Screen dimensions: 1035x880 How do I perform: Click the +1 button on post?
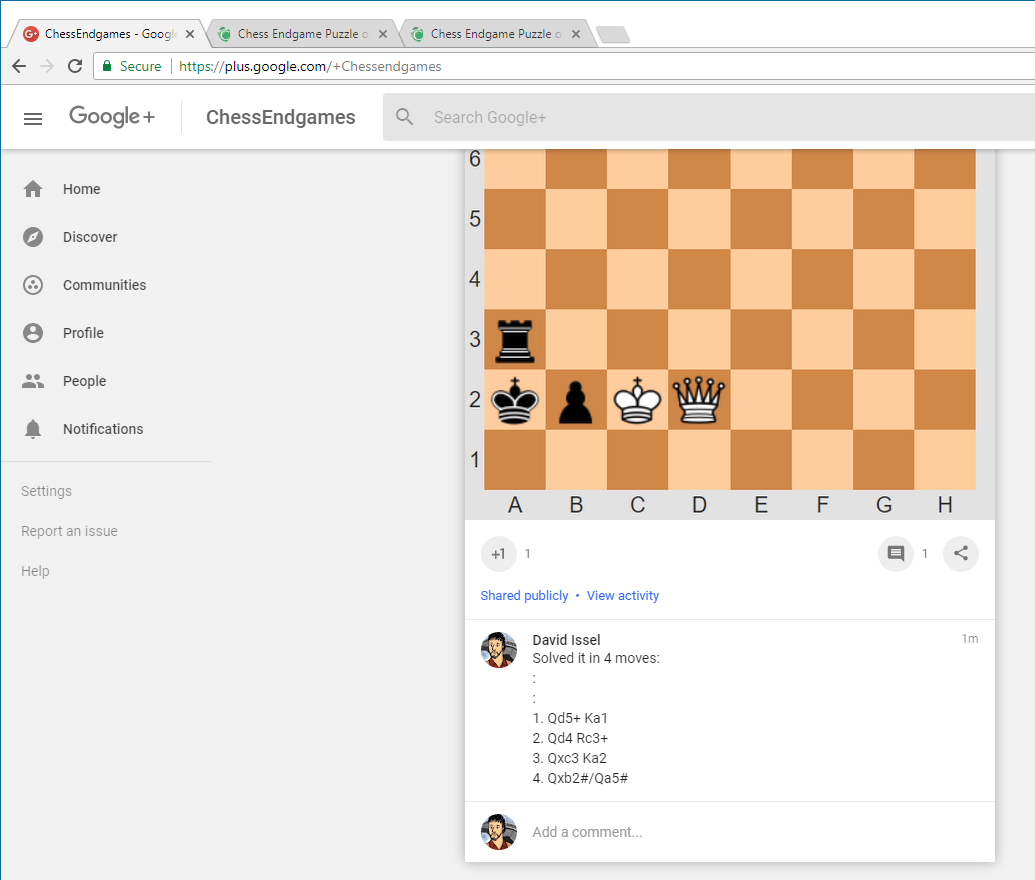pos(498,554)
